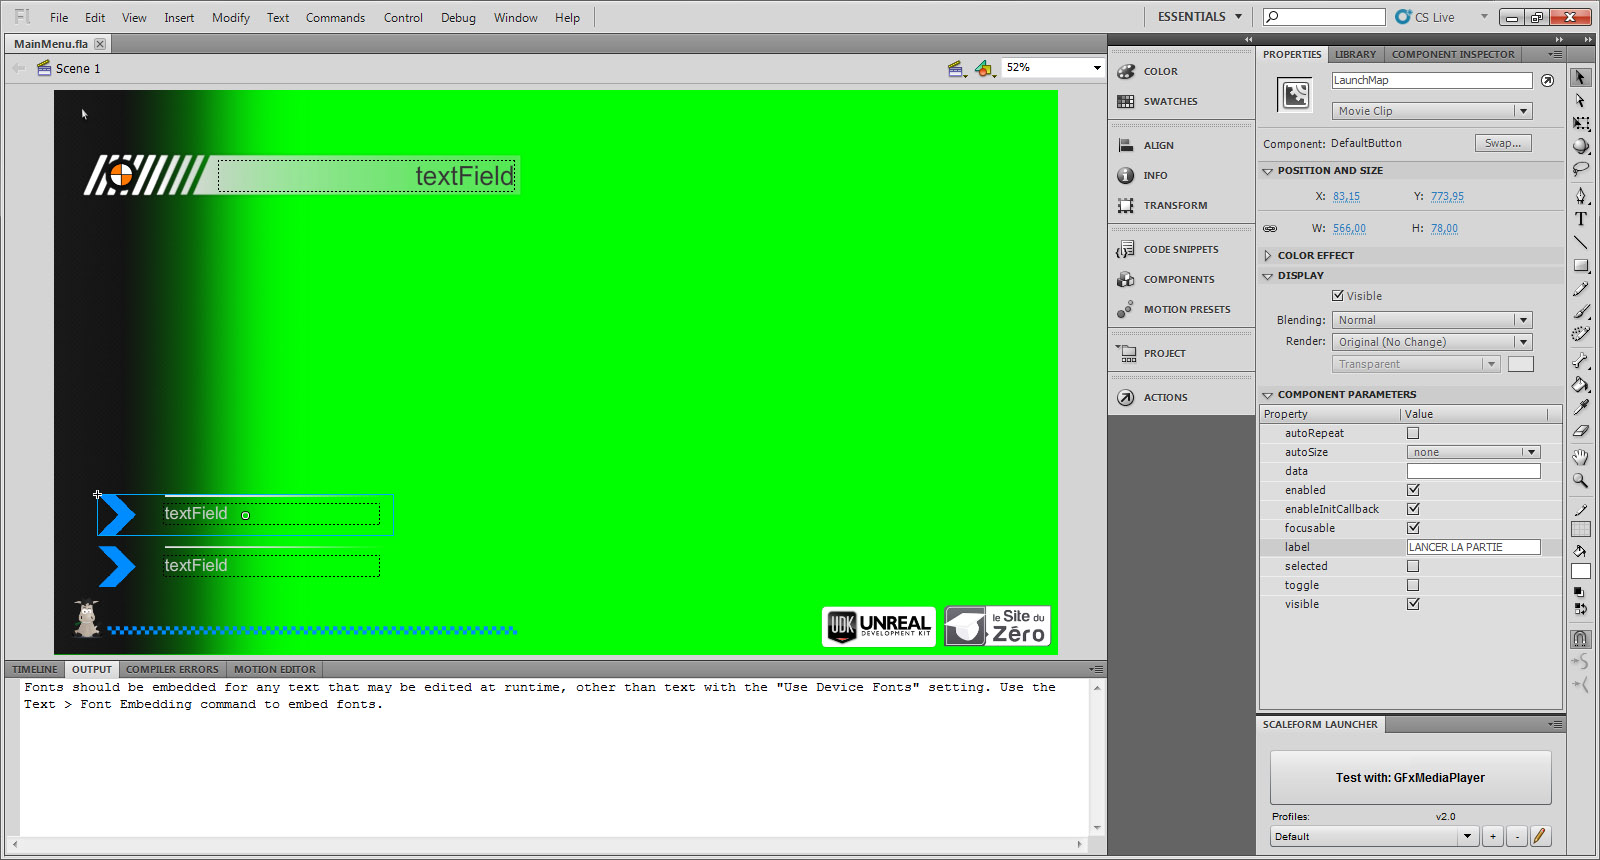Screen dimensions: 1600x860
Task: Uncheck the Visible display checkbox
Action: [x=1338, y=296]
